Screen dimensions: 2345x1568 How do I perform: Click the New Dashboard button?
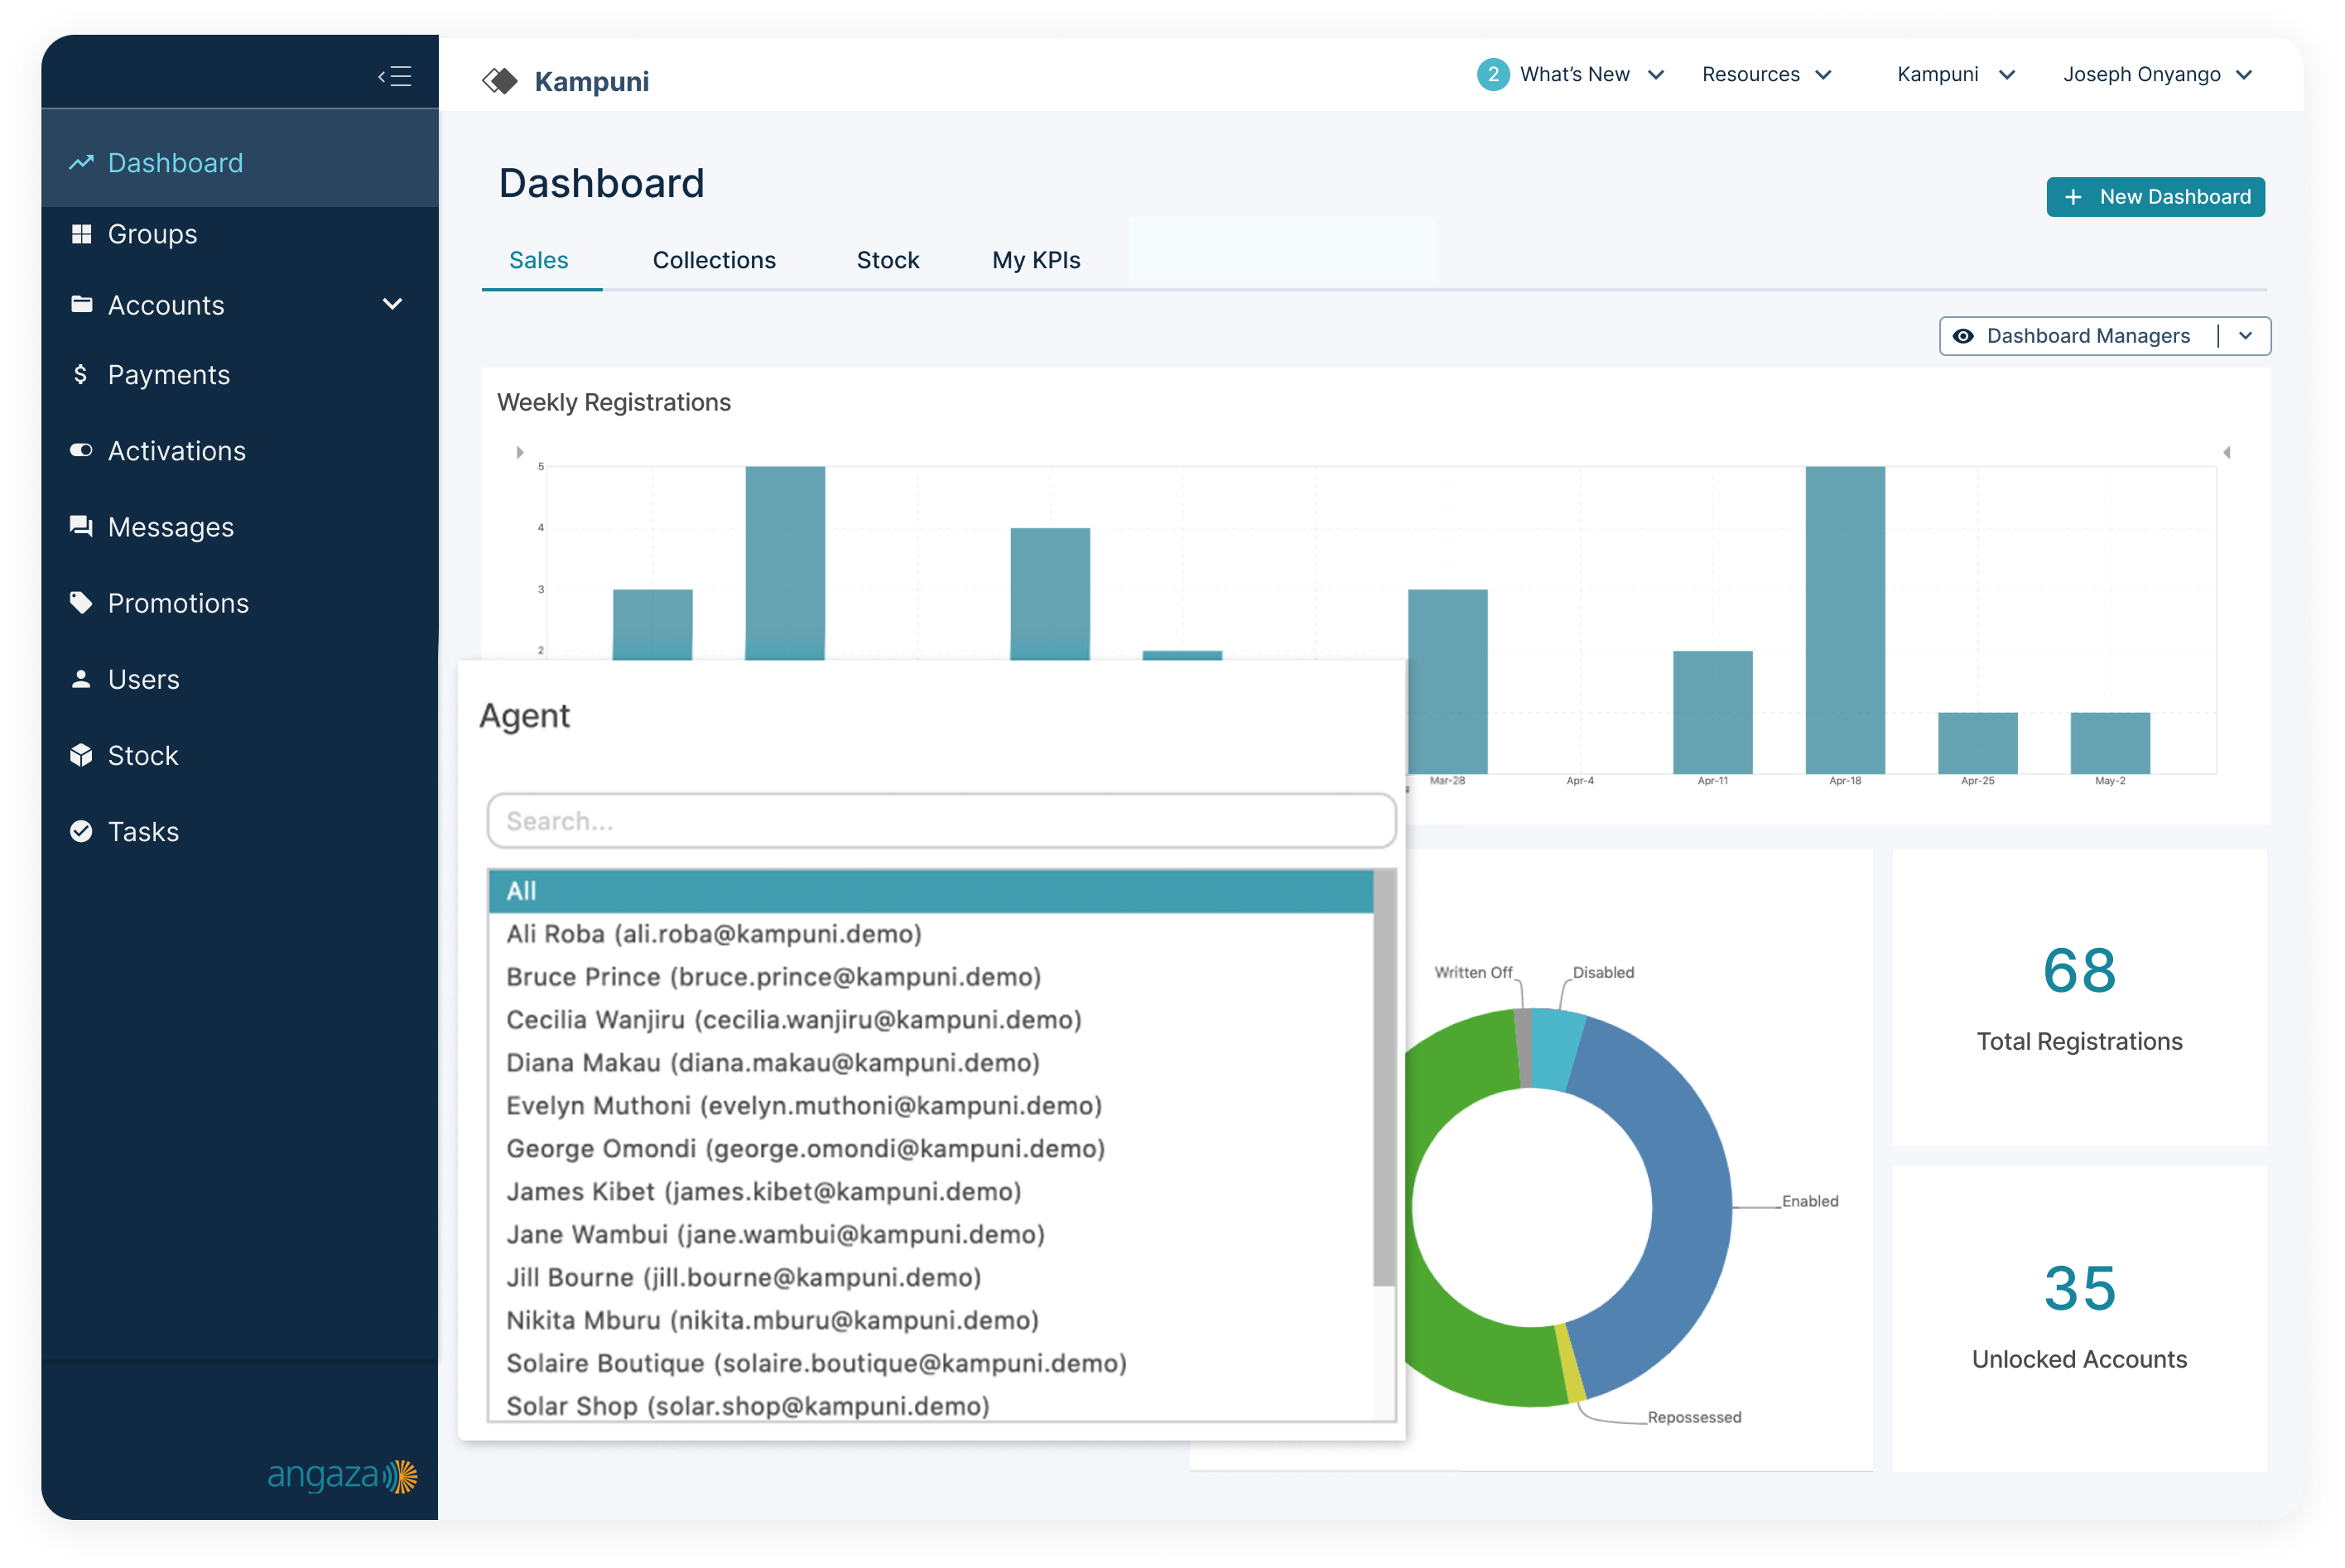coord(2155,197)
